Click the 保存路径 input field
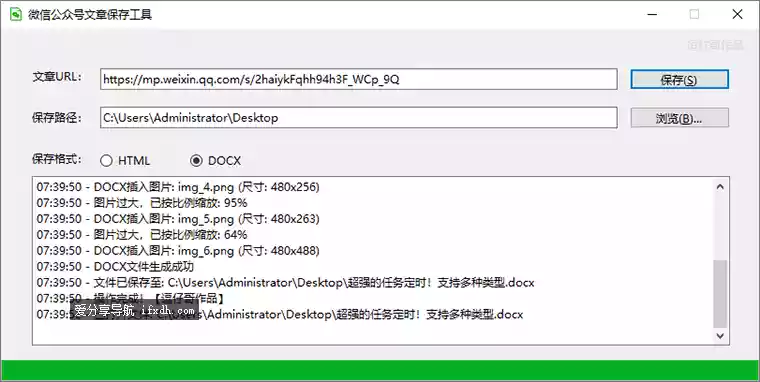The width and height of the screenshot is (760, 382). [x=359, y=118]
